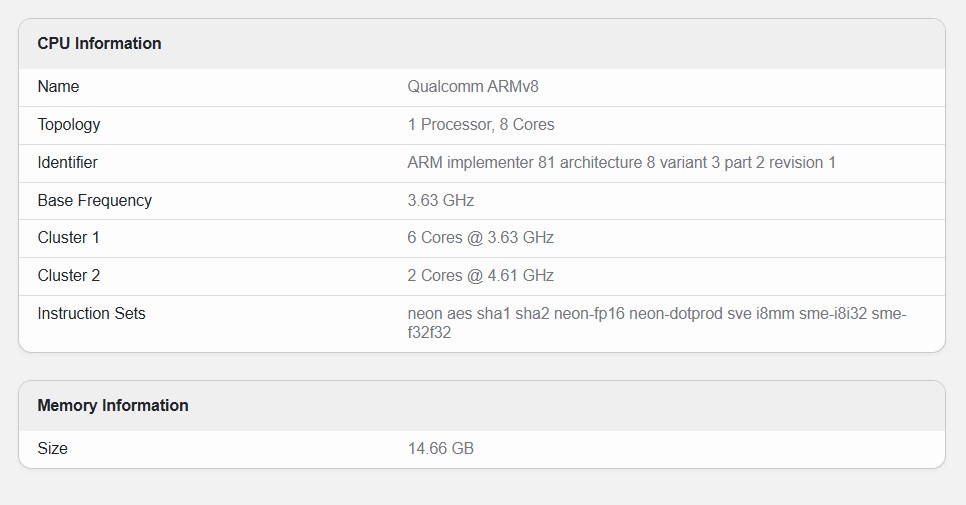Click the Base Frequency 3.63 GHz value
This screenshot has width=966, height=505.
pos(441,200)
